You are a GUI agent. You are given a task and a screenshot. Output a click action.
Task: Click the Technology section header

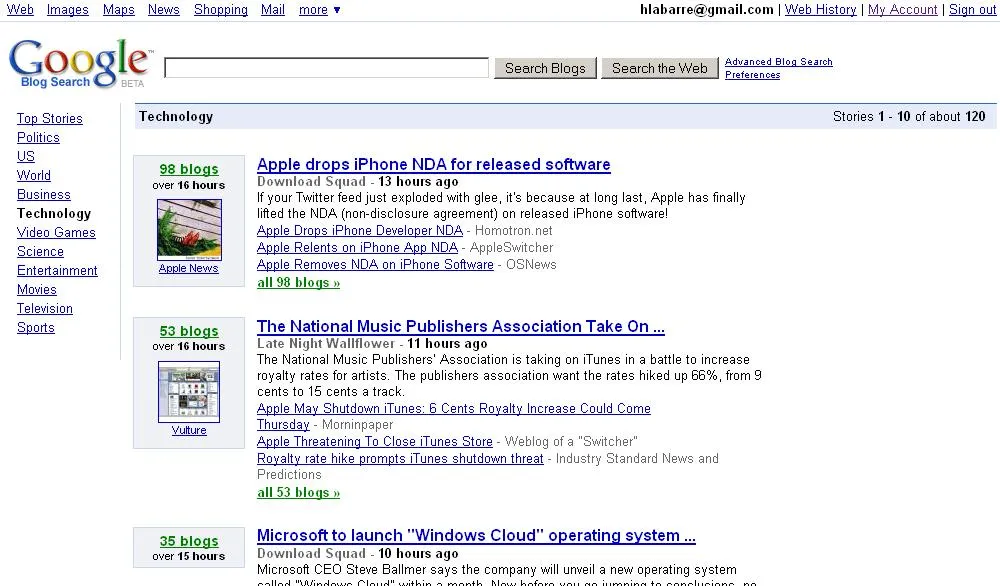pyautogui.click(x=176, y=117)
